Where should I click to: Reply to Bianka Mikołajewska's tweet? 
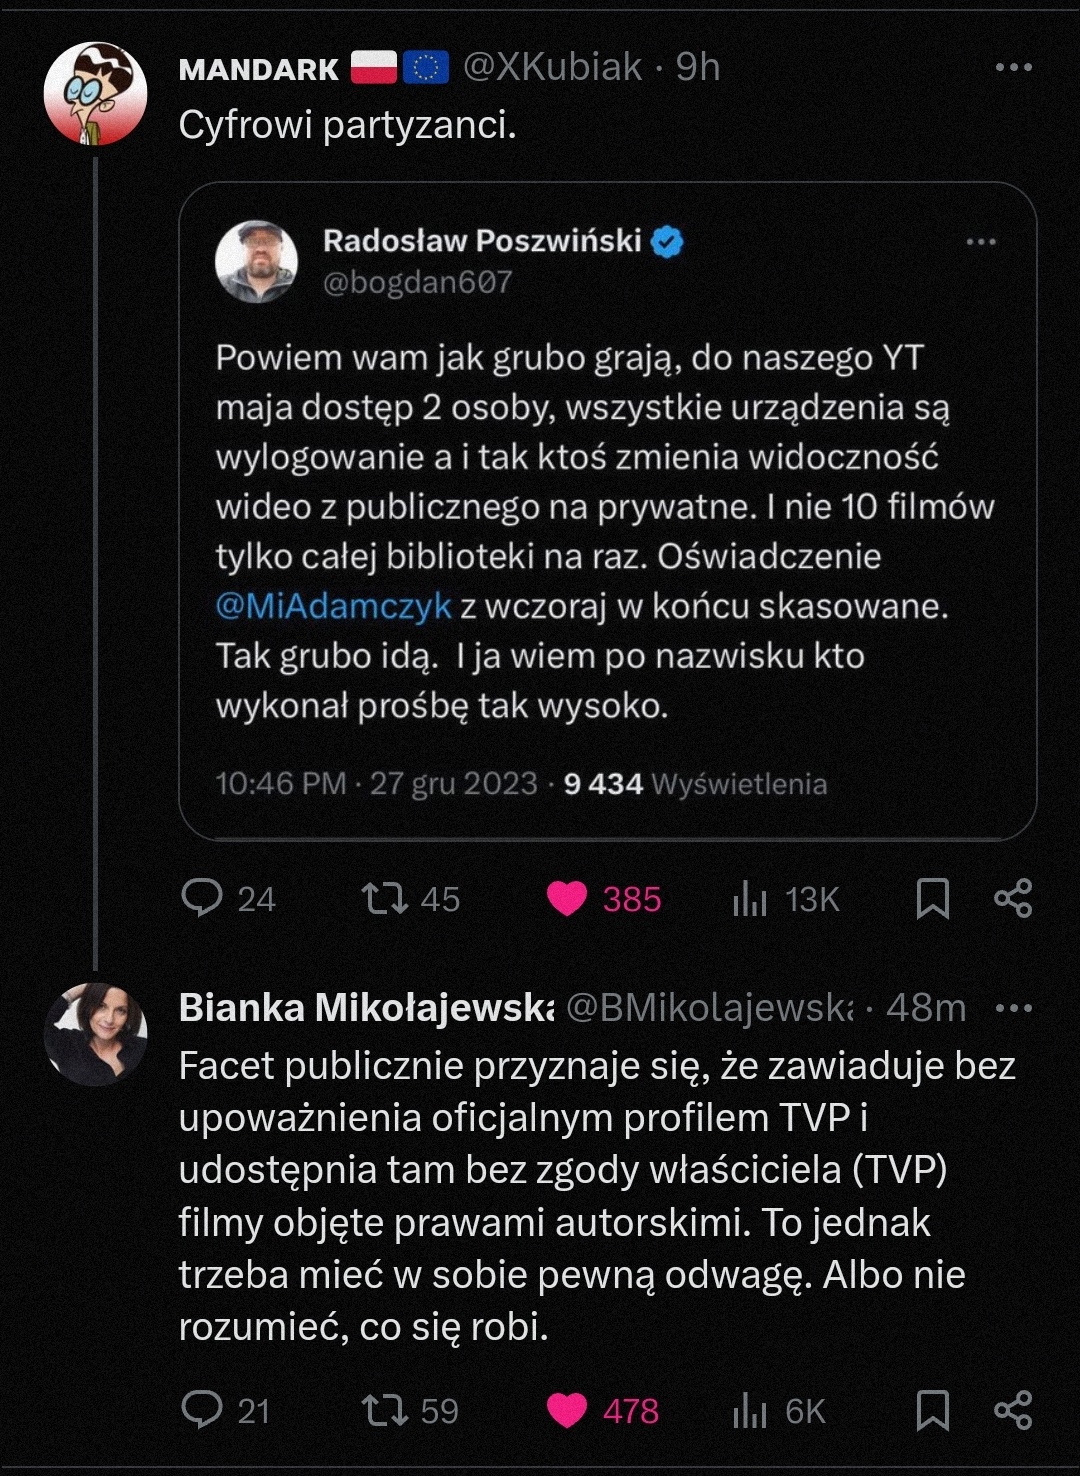[x=202, y=1410]
